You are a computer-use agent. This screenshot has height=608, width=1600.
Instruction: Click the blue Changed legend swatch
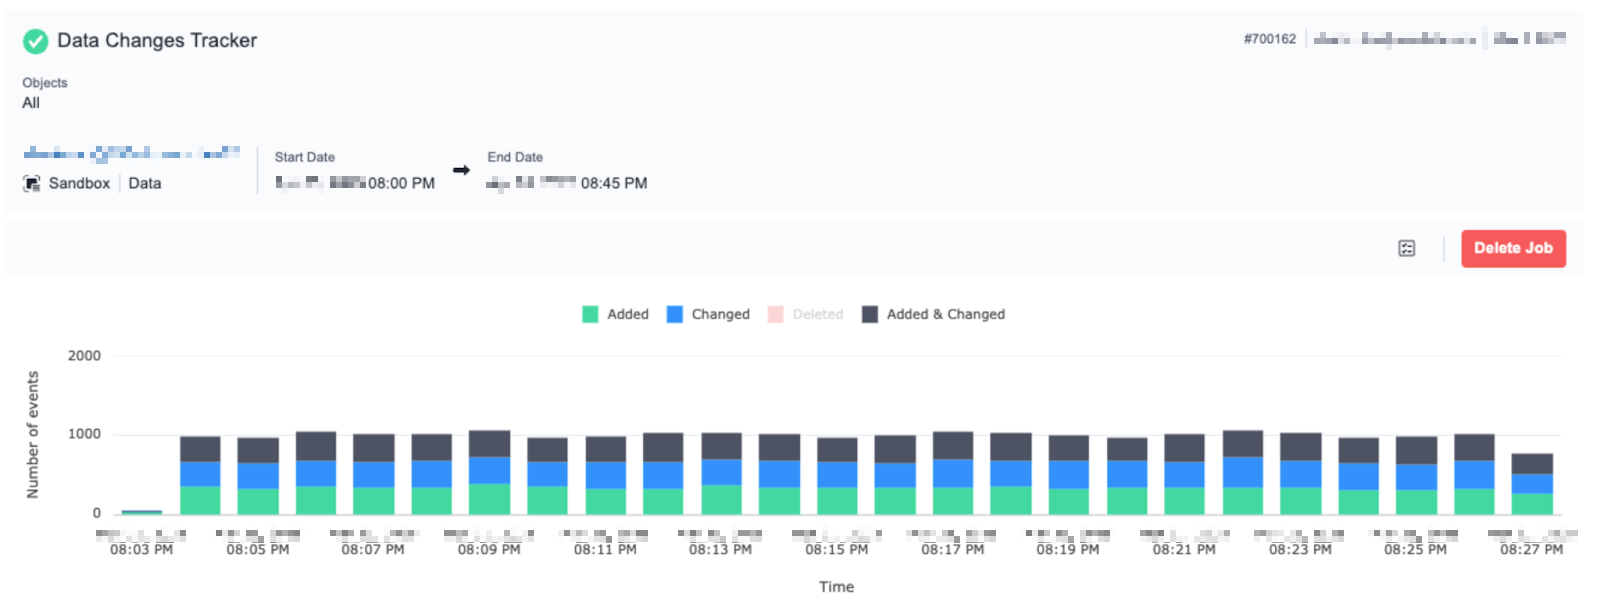[675, 314]
